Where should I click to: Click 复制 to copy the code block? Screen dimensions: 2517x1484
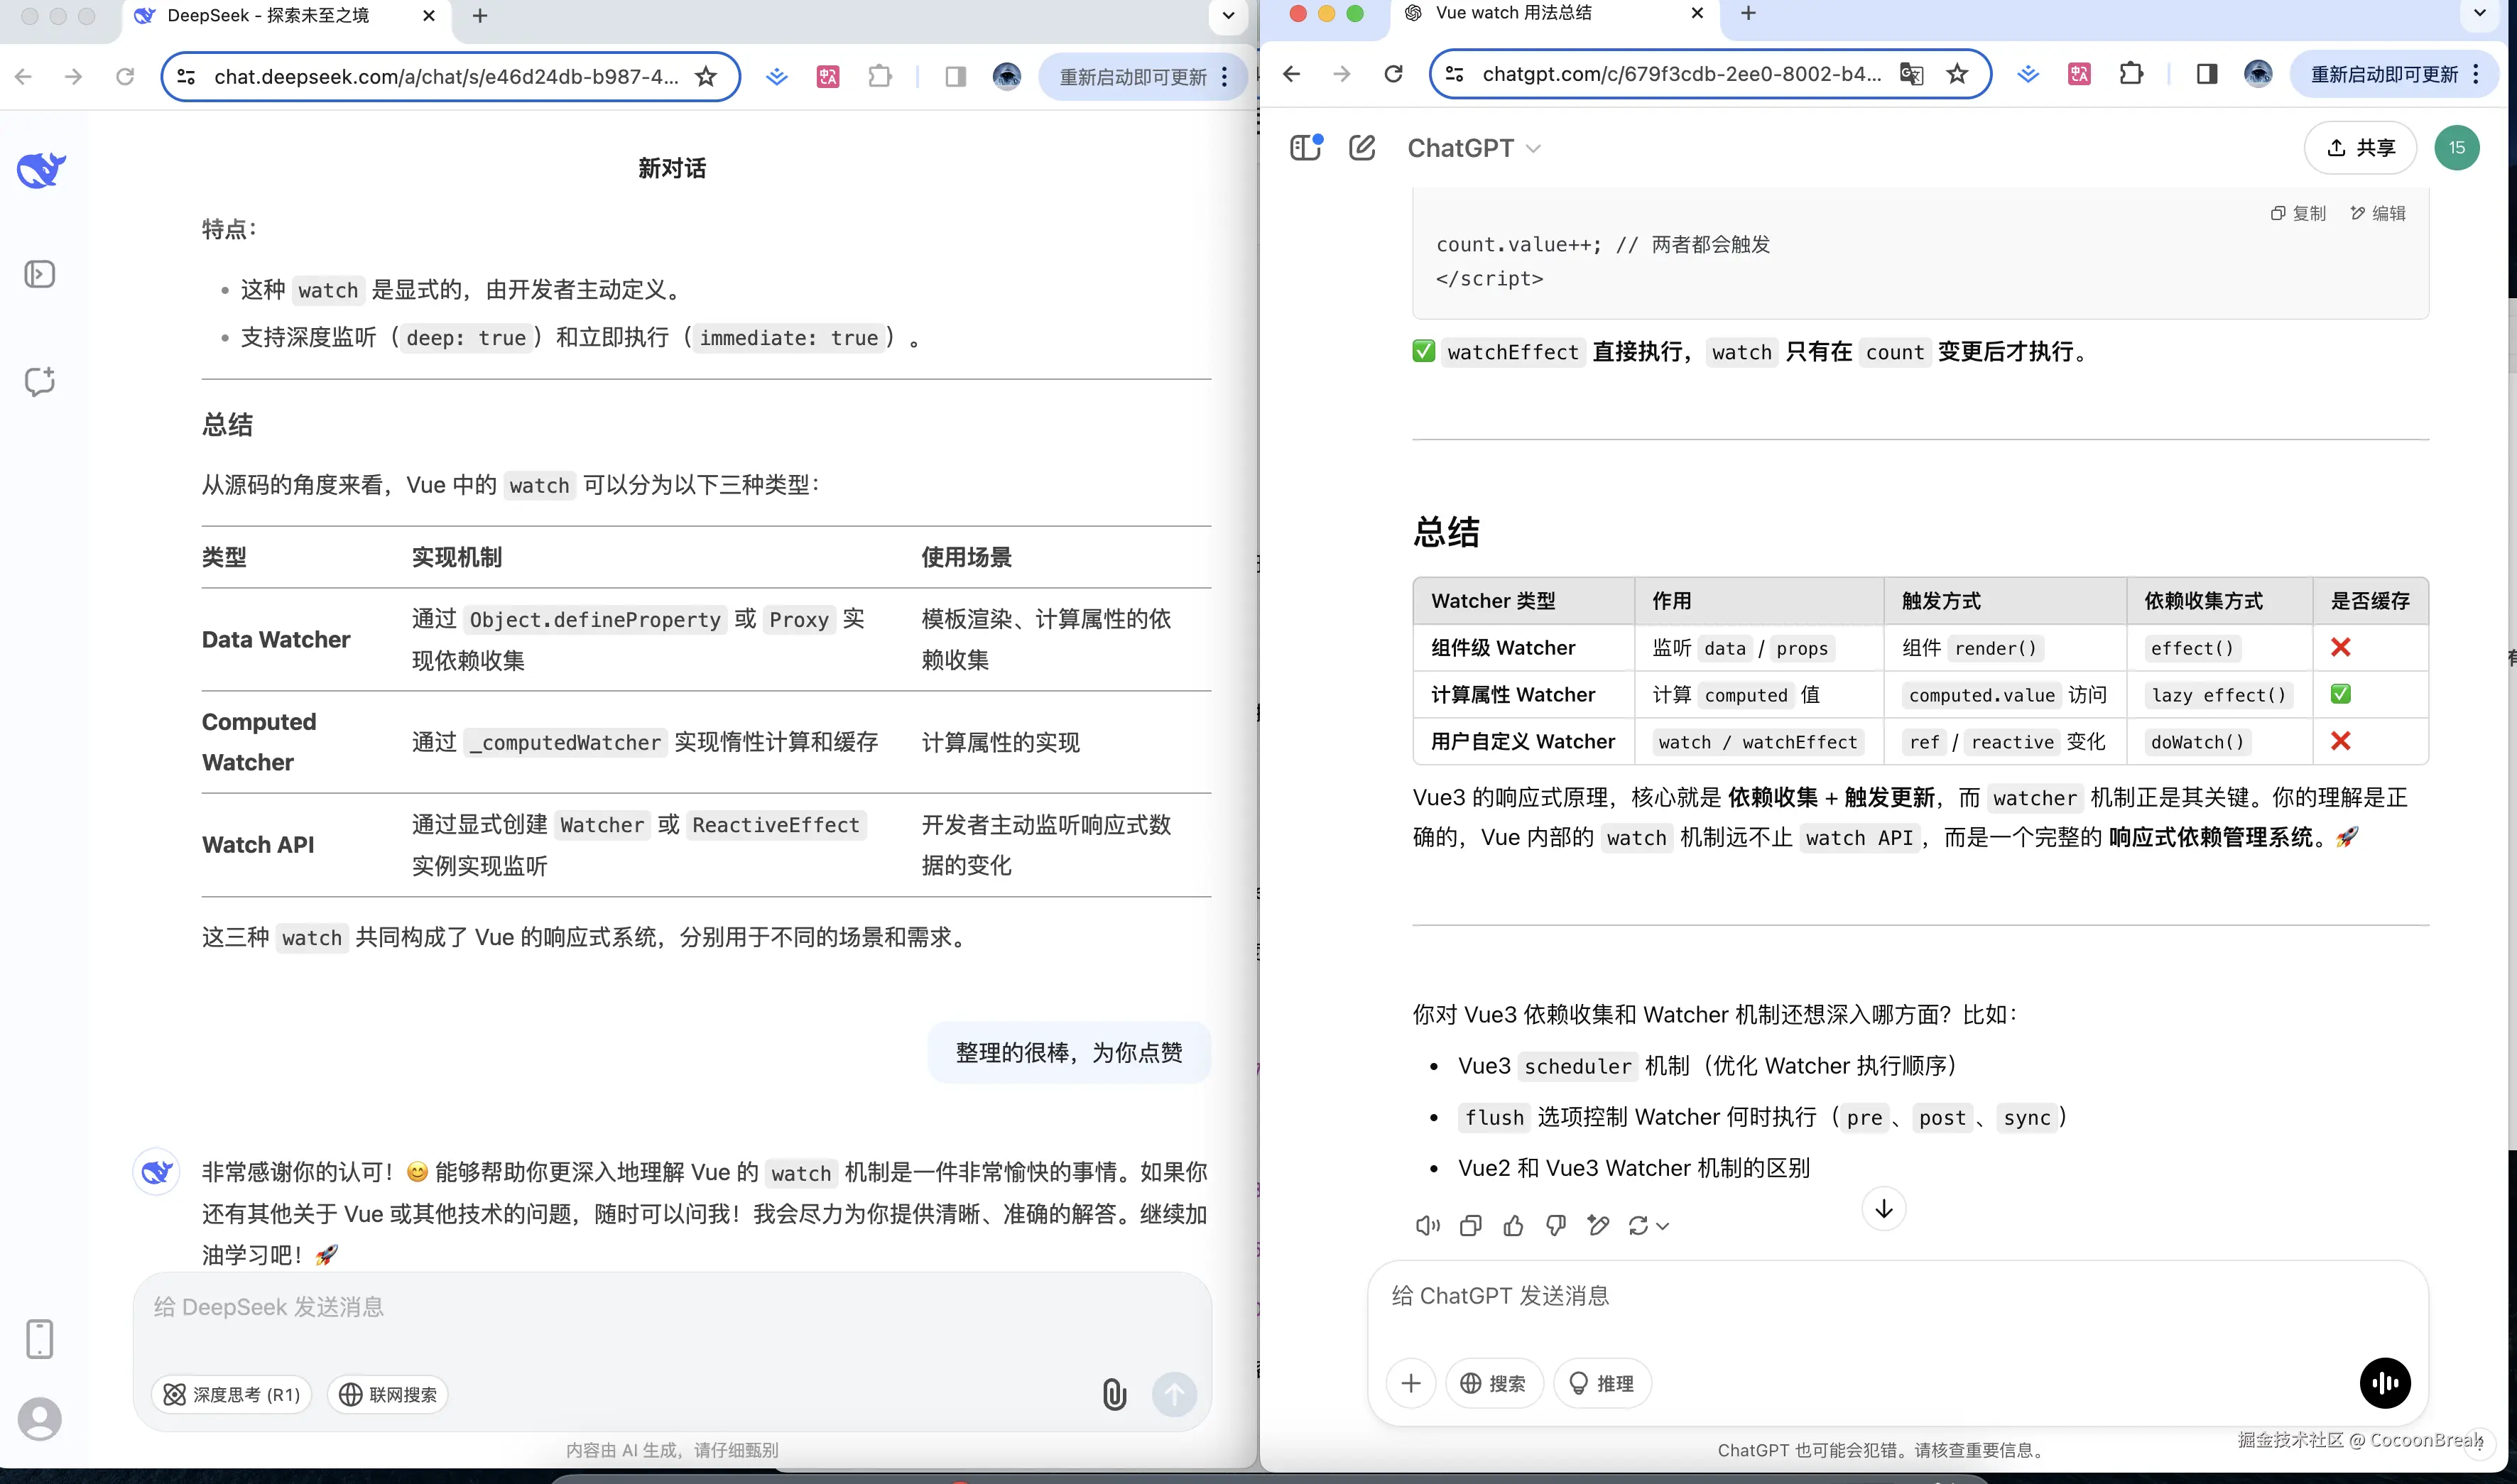[x=2298, y=213]
